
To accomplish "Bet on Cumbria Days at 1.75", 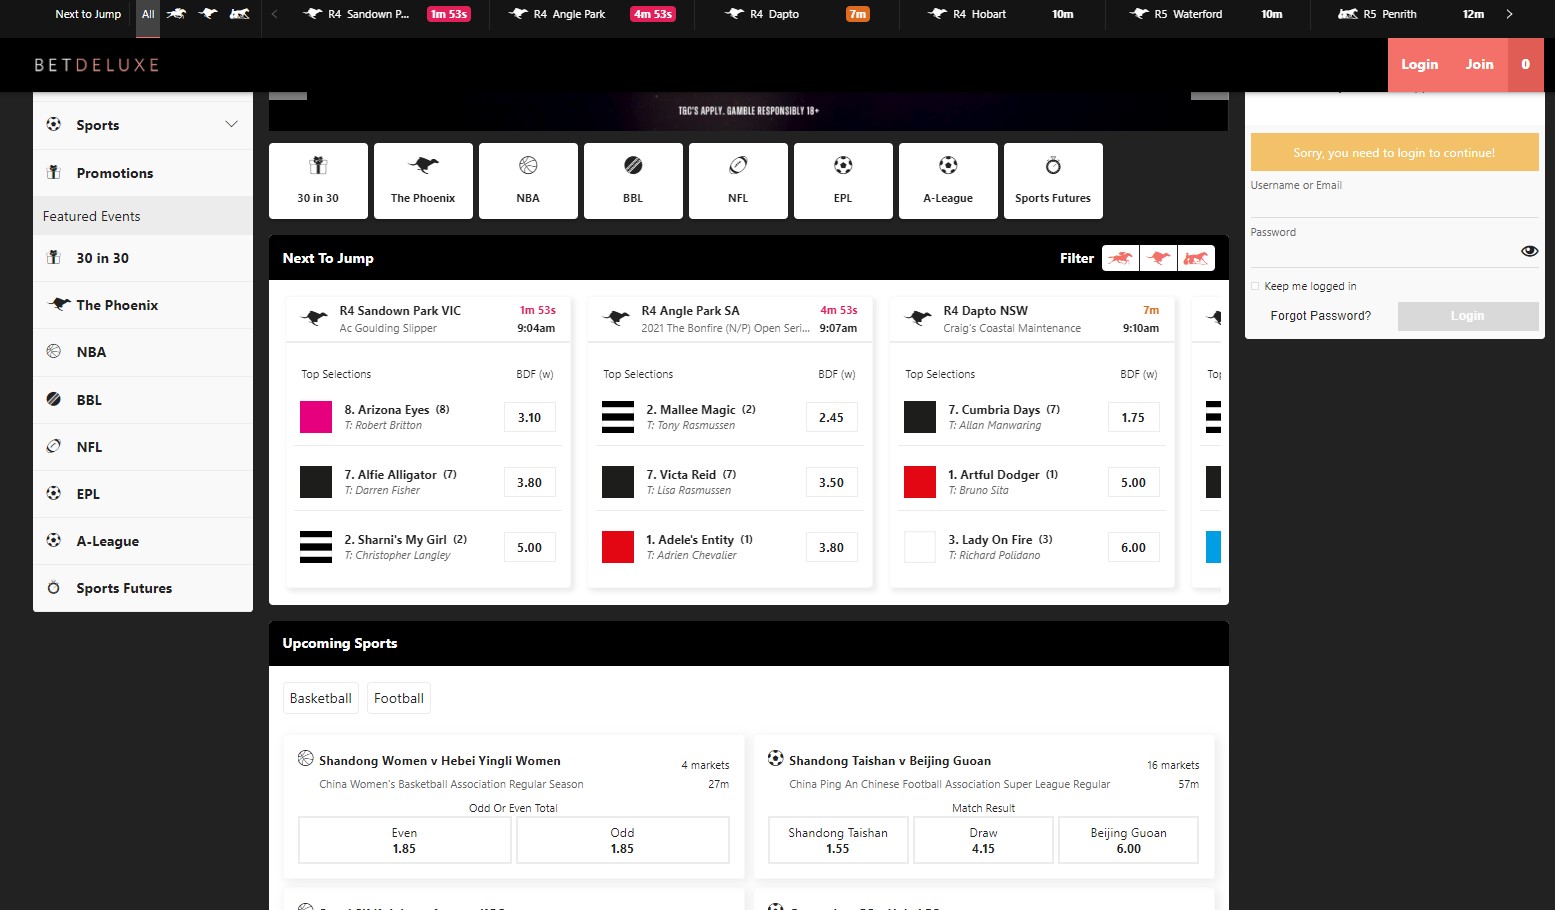I will coord(1133,417).
